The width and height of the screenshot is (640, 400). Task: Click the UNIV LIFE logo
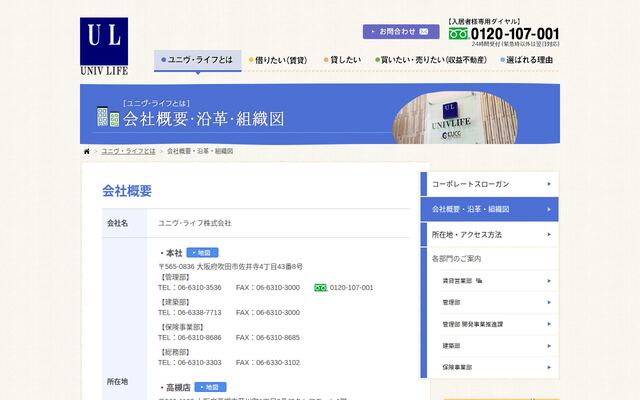[104, 47]
